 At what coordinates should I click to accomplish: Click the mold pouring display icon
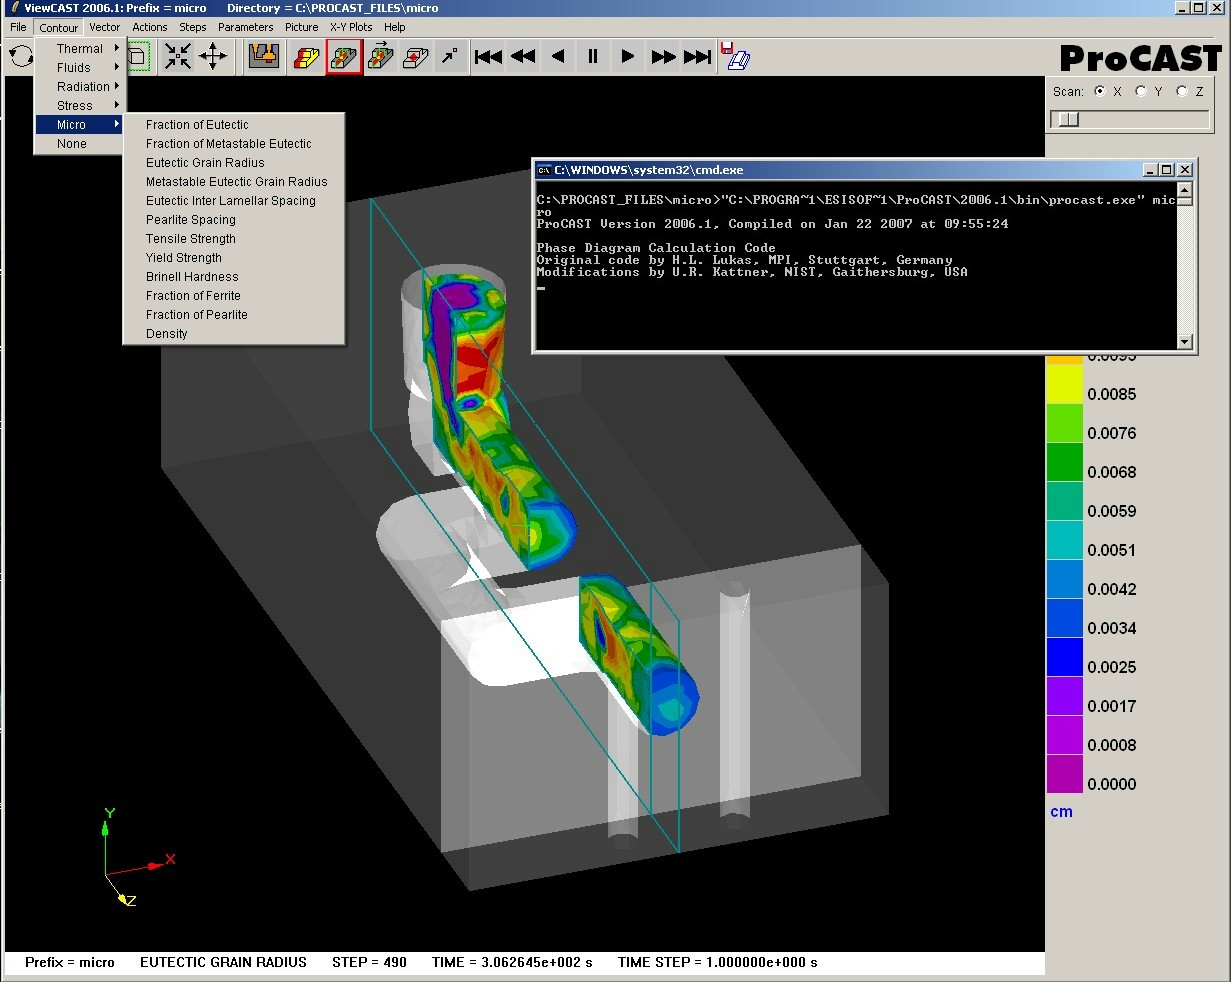(x=264, y=57)
